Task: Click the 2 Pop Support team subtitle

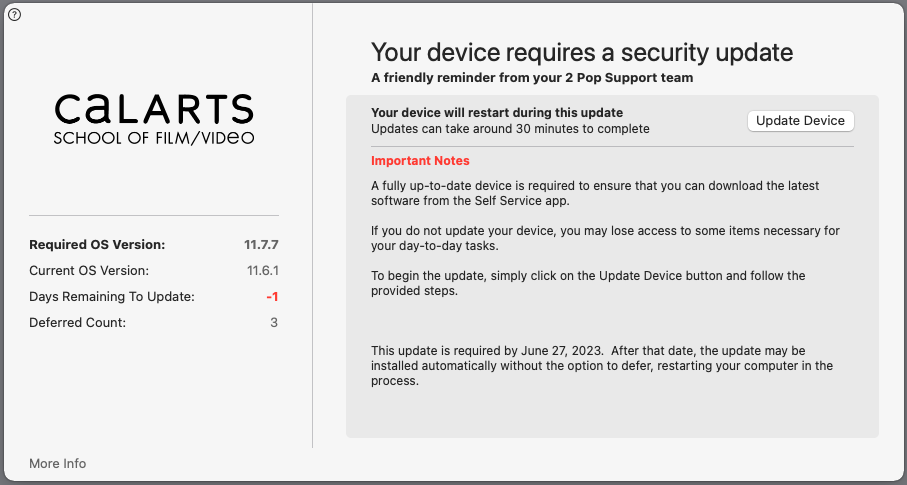Action: point(532,78)
